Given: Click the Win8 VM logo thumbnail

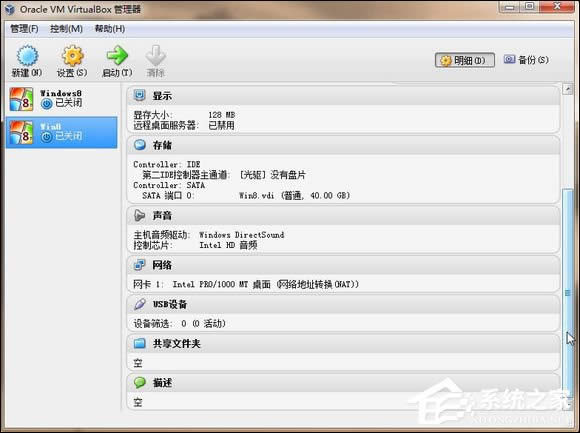Looking at the screenshot, I should coord(21,132).
